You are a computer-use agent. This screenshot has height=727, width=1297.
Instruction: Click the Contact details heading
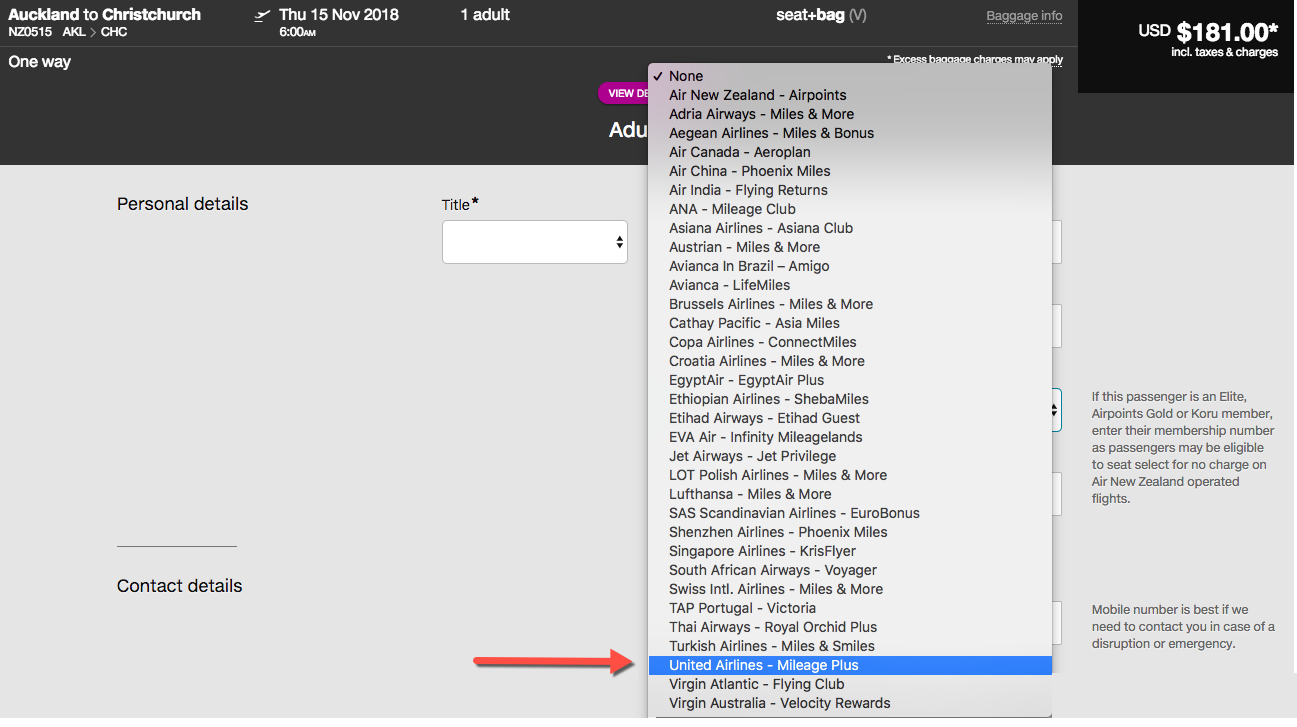click(179, 586)
